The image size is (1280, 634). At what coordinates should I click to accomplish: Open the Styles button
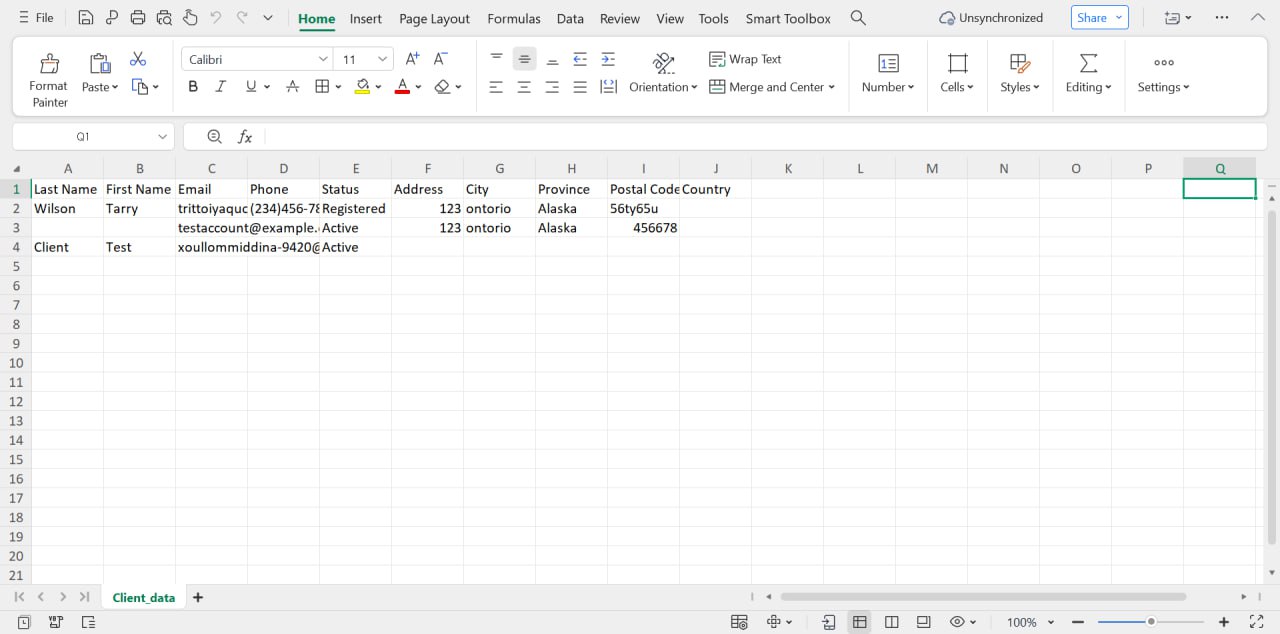point(1020,74)
